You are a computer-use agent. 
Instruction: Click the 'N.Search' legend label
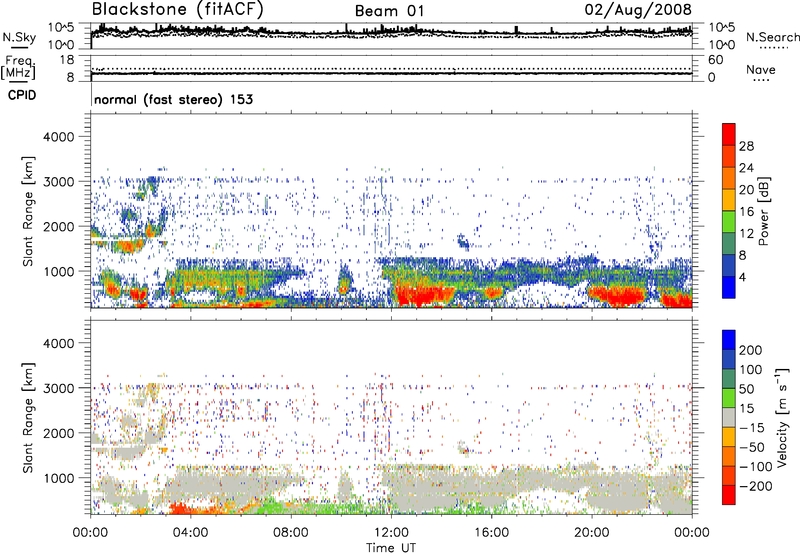coord(773,37)
